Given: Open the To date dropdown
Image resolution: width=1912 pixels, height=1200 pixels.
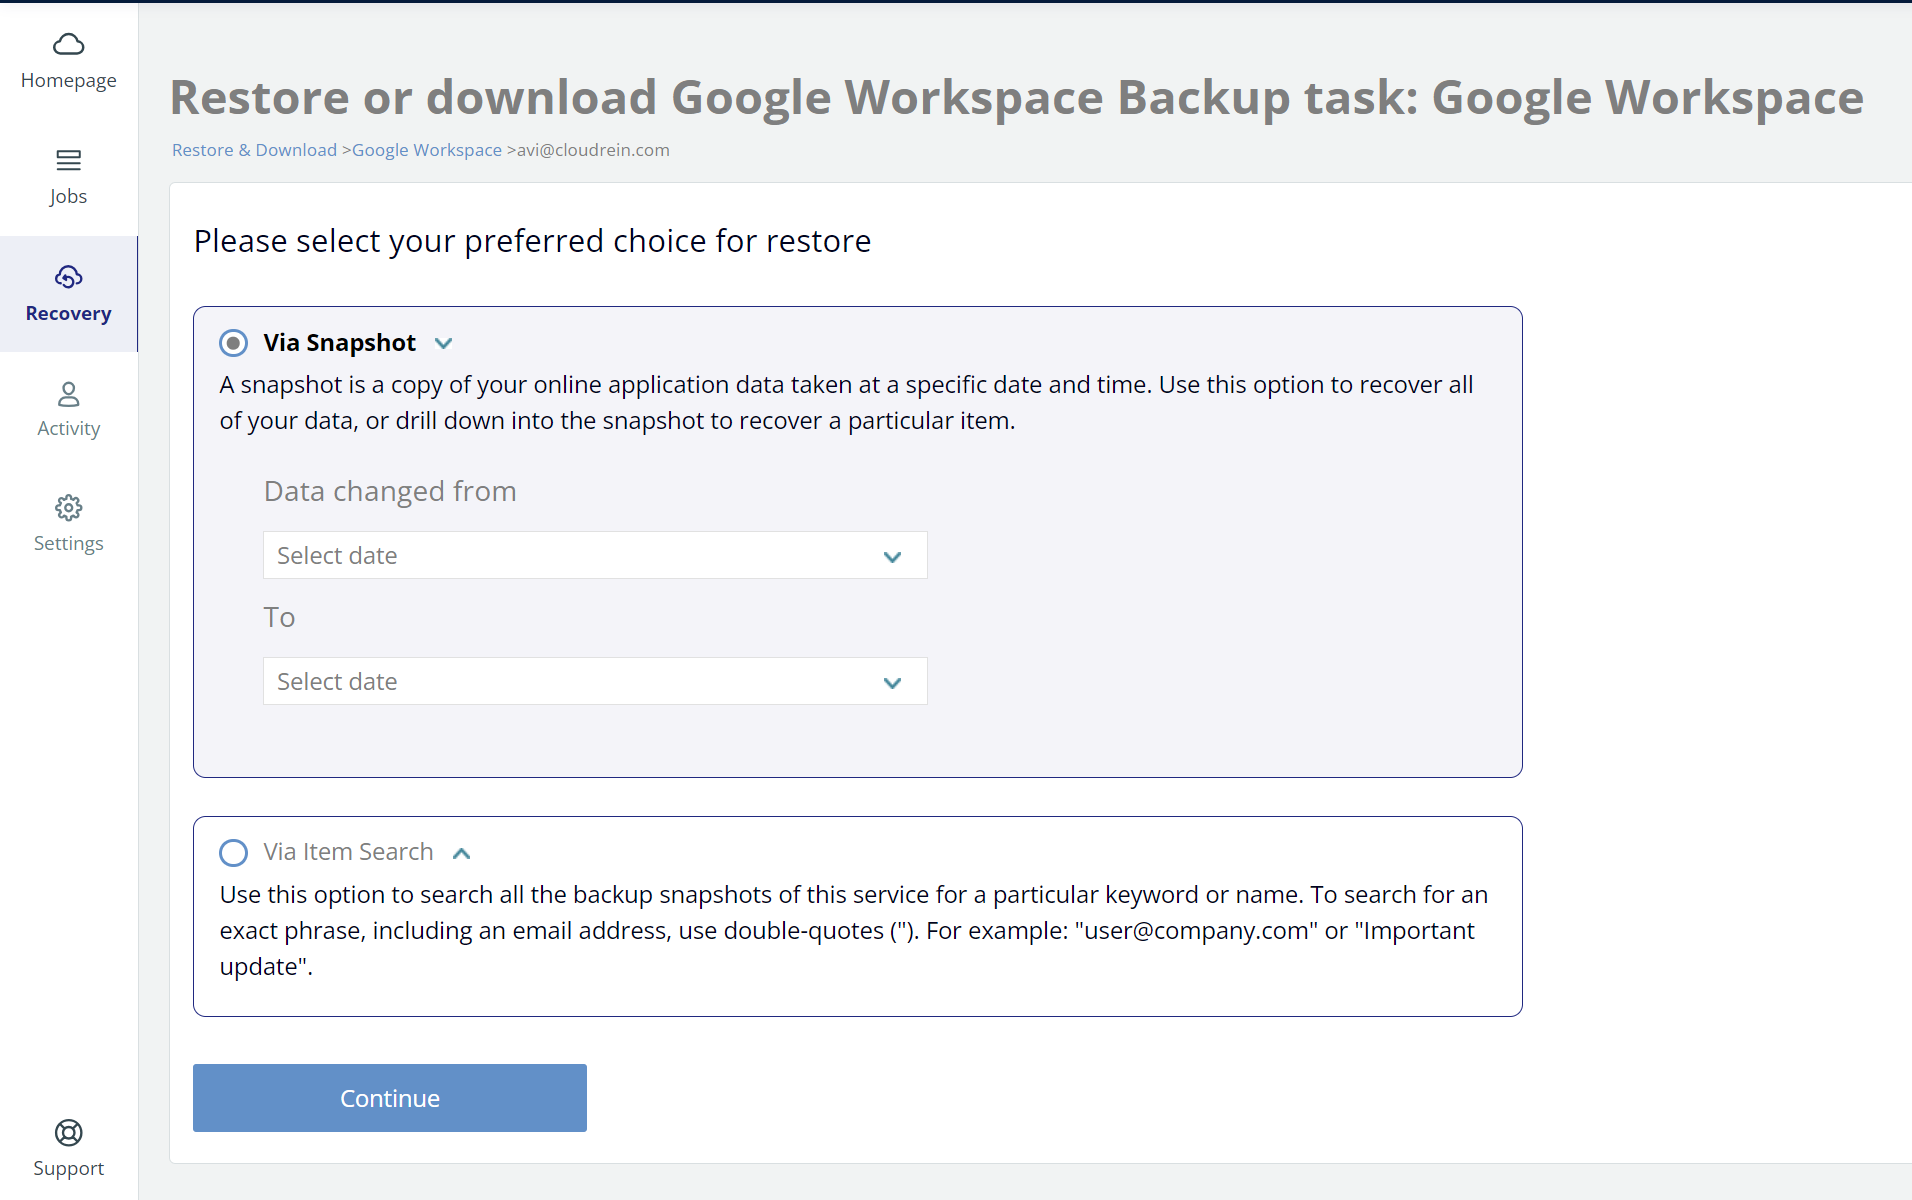Looking at the screenshot, I should pyautogui.click(x=595, y=681).
